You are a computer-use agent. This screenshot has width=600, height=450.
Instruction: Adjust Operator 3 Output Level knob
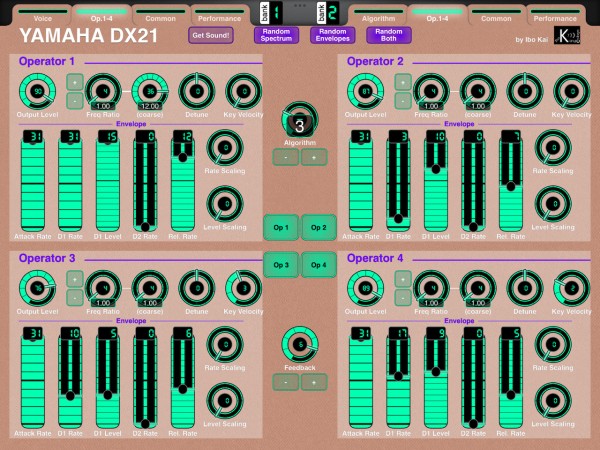tap(38, 289)
